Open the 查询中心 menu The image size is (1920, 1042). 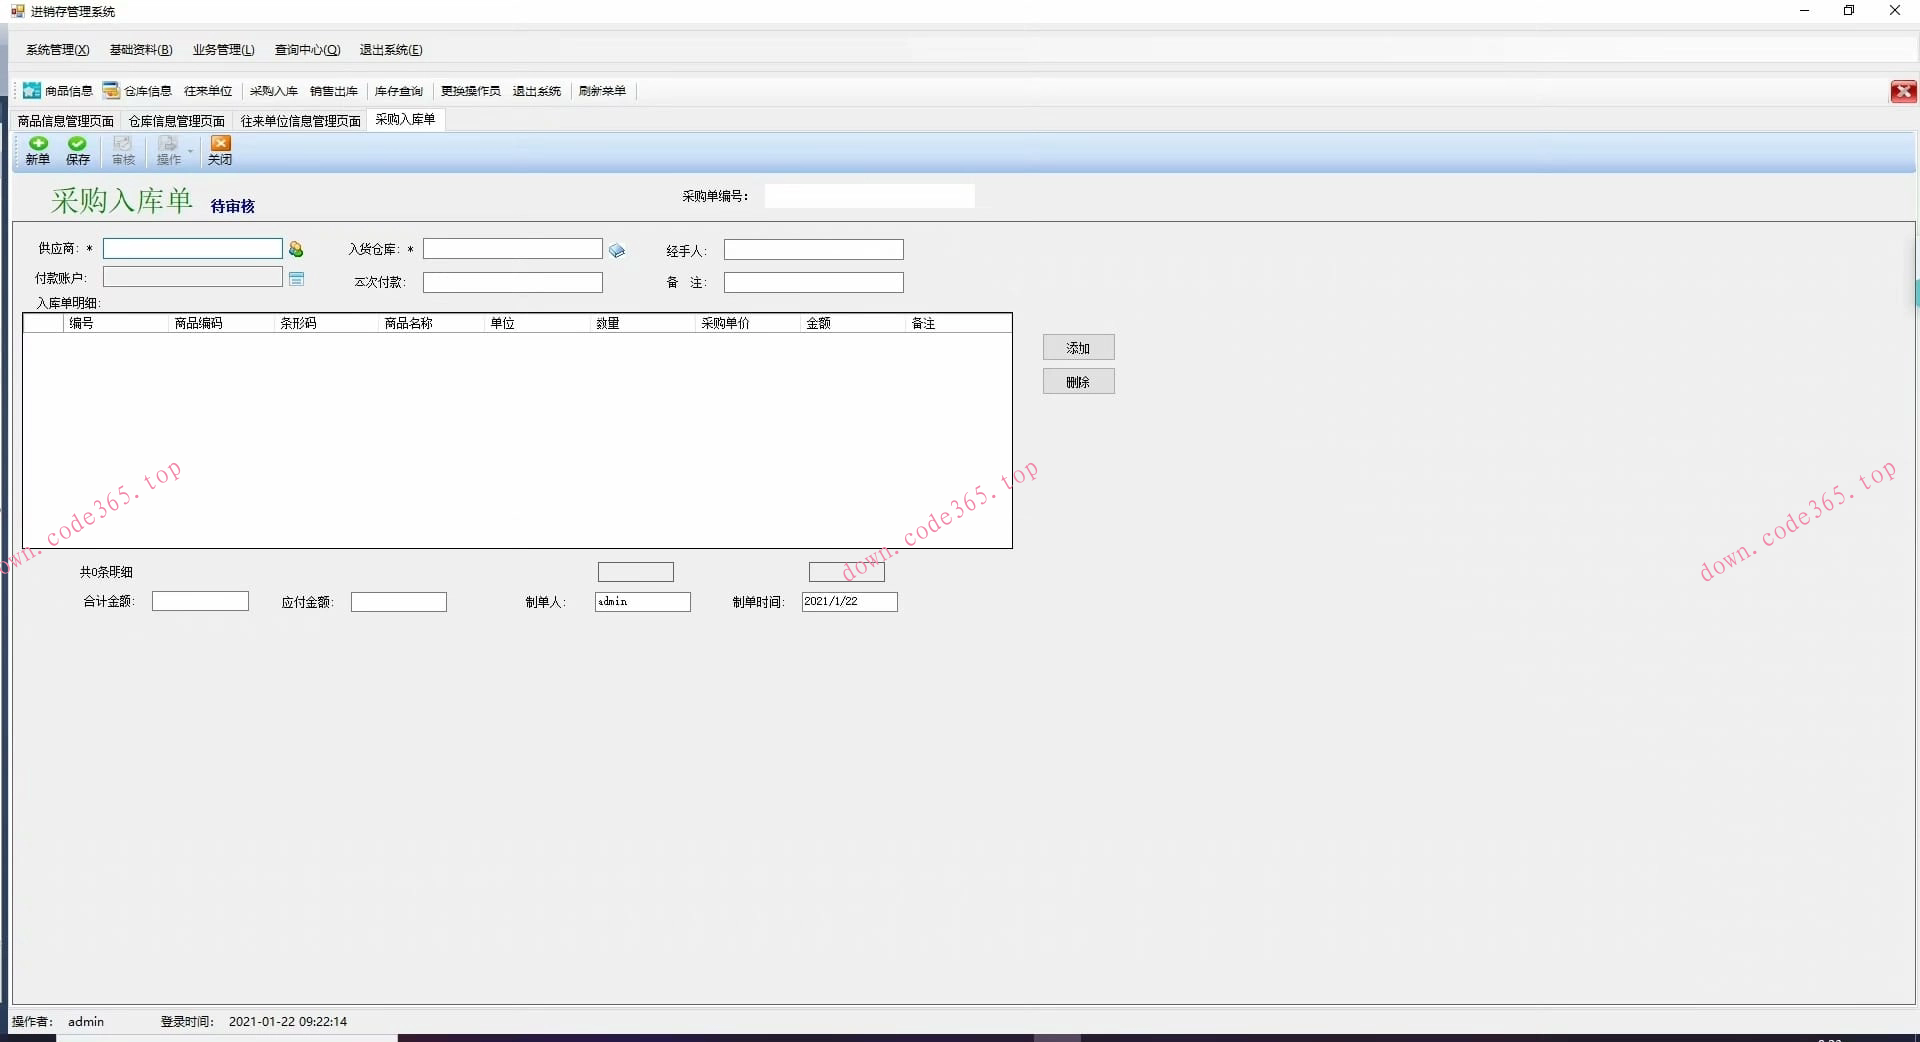coord(307,50)
